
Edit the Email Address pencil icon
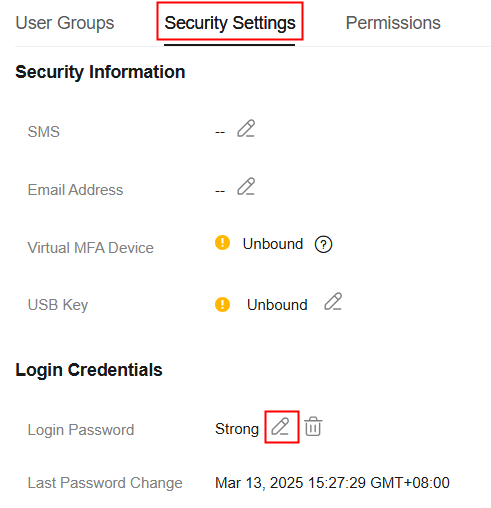point(246,186)
